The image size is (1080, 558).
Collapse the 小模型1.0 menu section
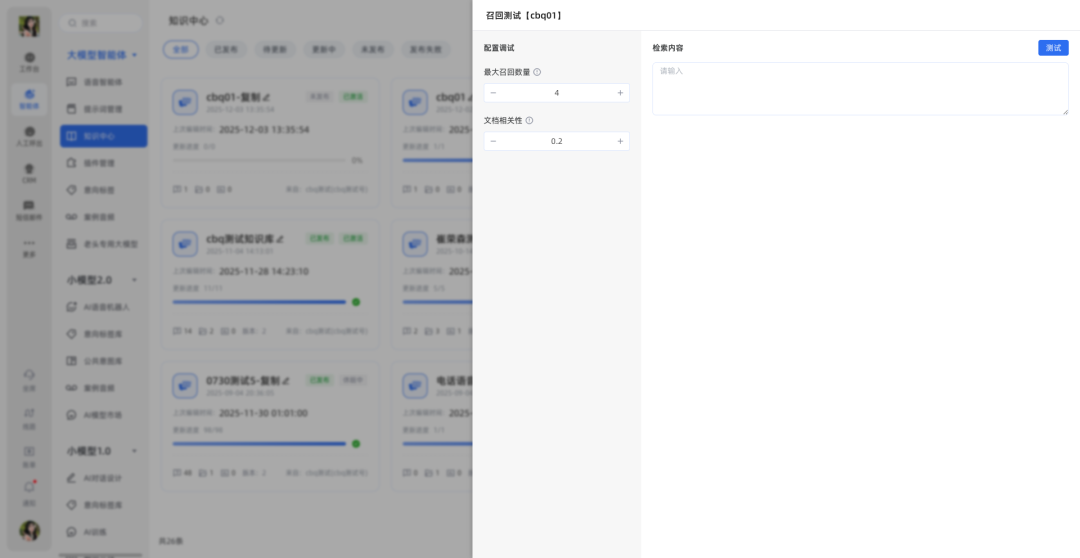point(134,451)
